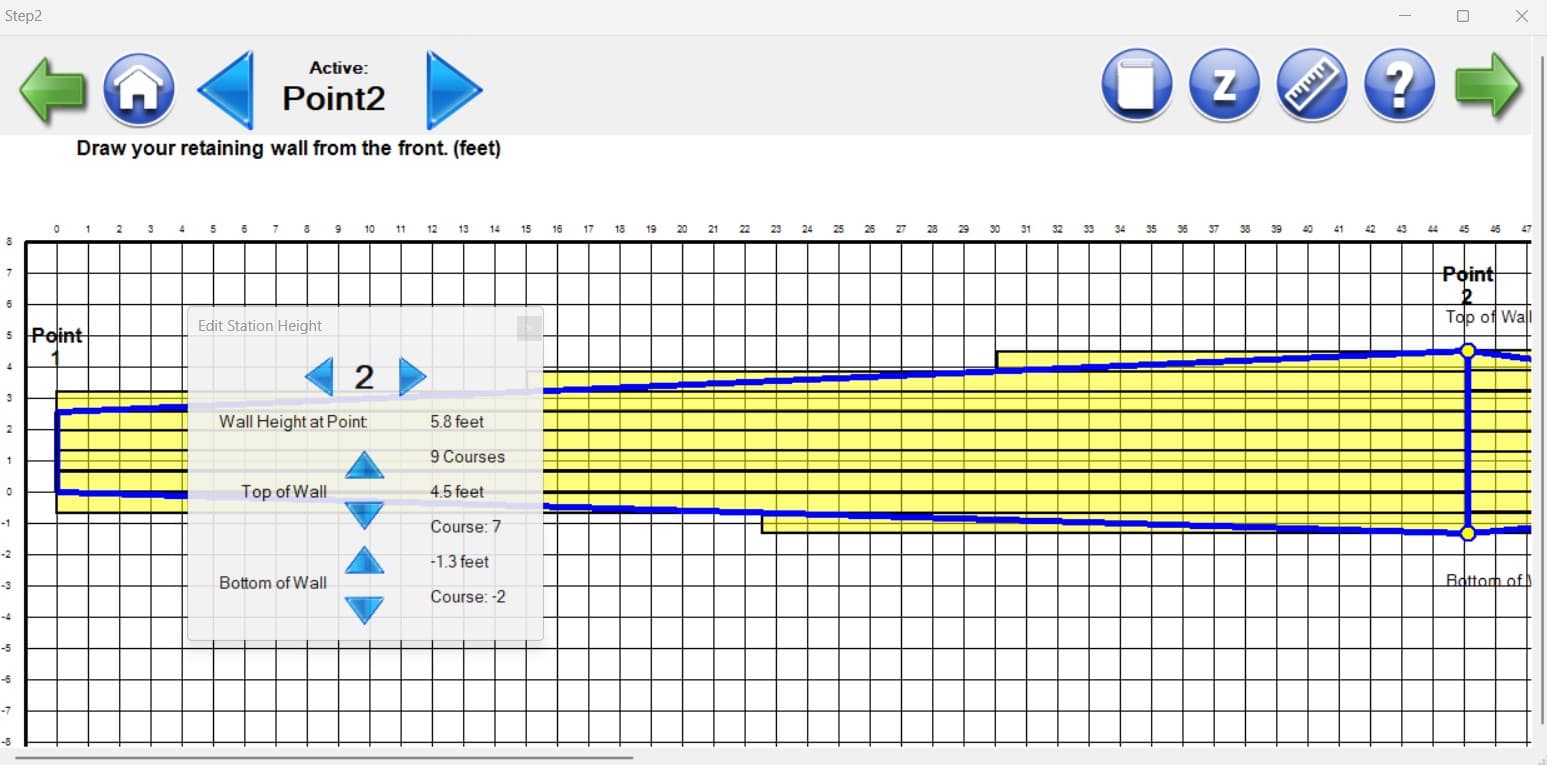Select the ruler measurement tool
The height and width of the screenshot is (765, 1547).
coord(1311,85)
